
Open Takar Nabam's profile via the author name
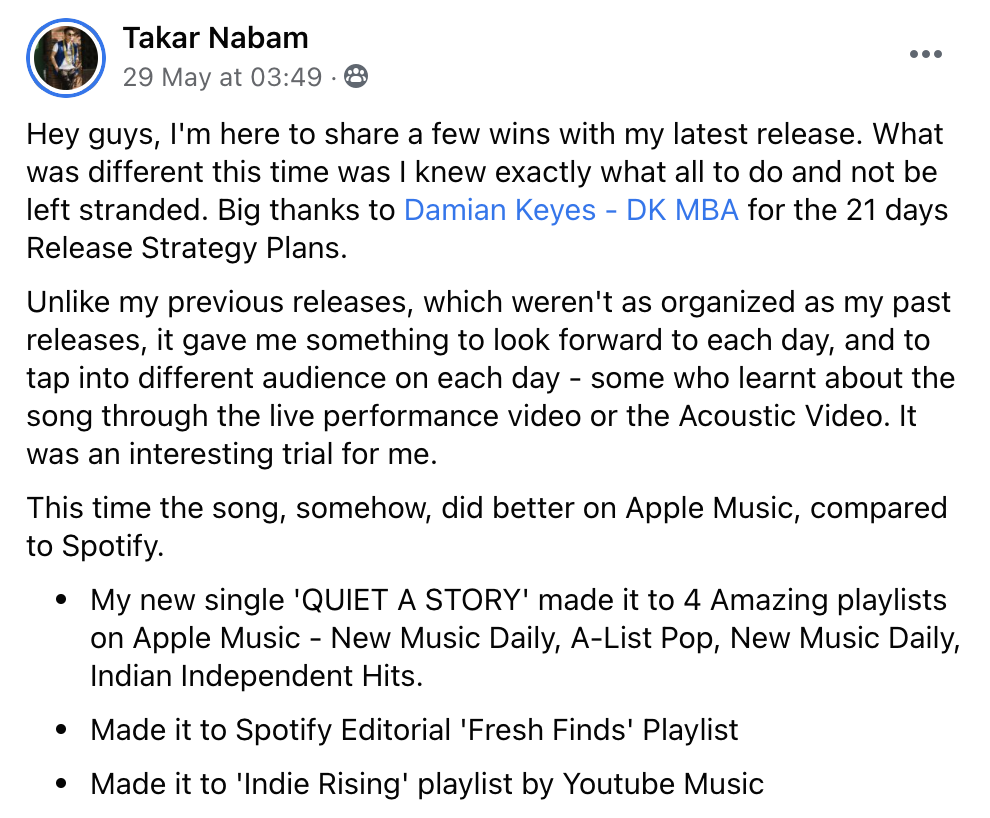click(x=215, y=38)
